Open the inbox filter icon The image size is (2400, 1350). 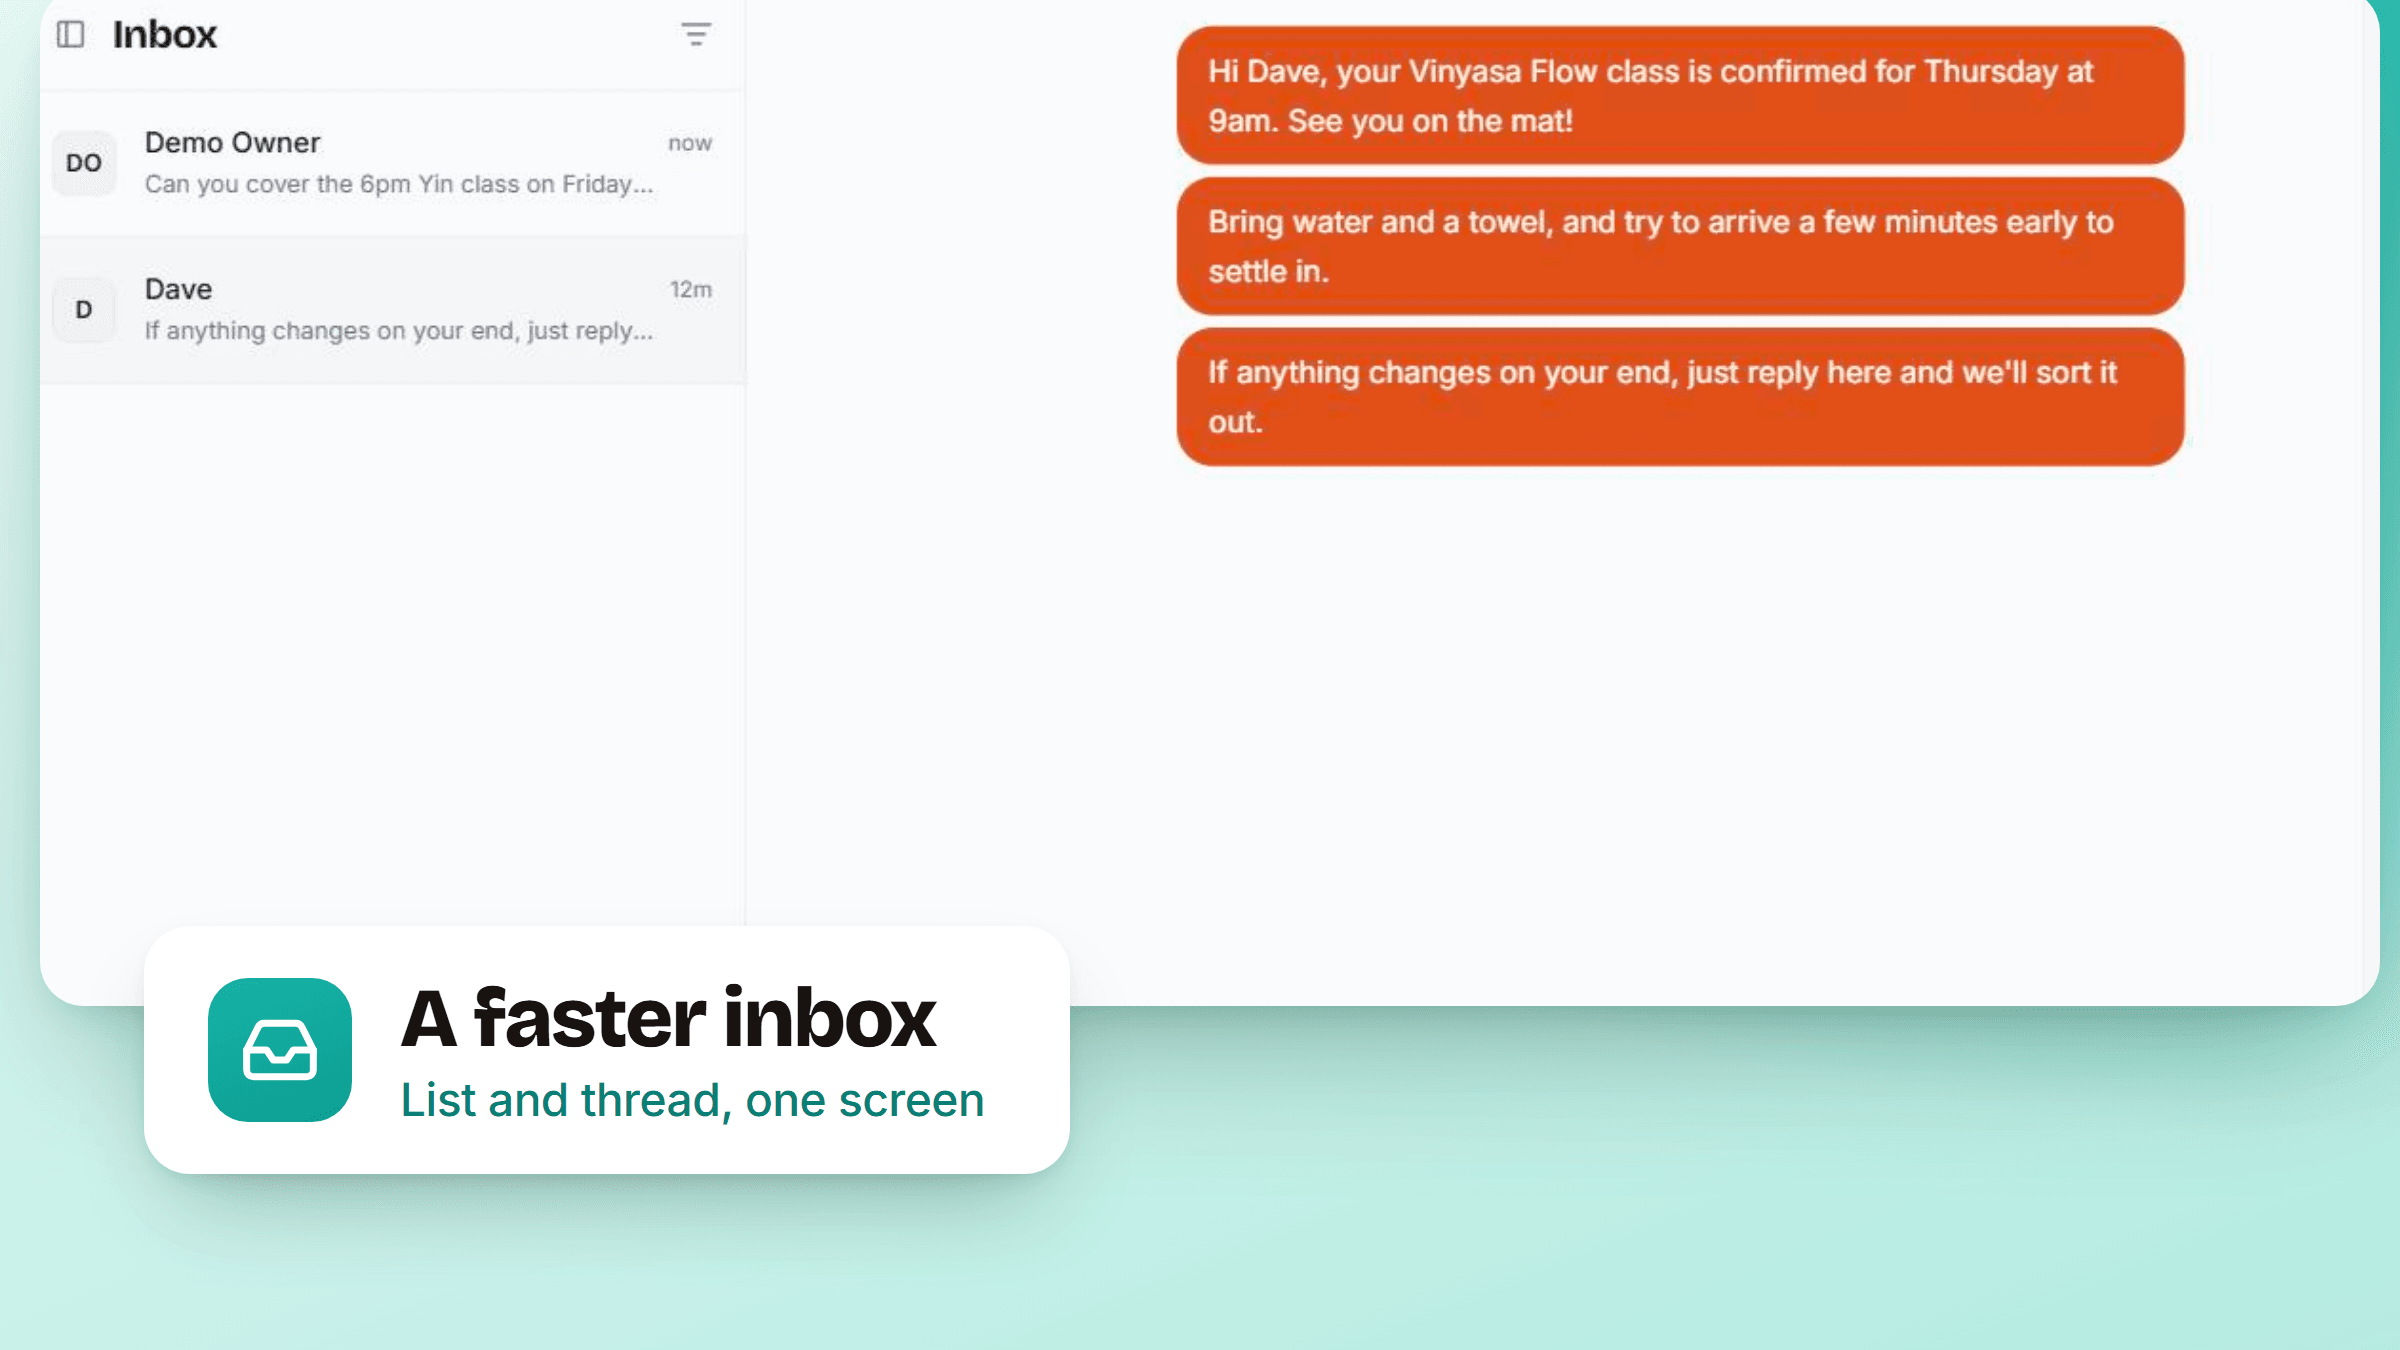click(696, 35)
